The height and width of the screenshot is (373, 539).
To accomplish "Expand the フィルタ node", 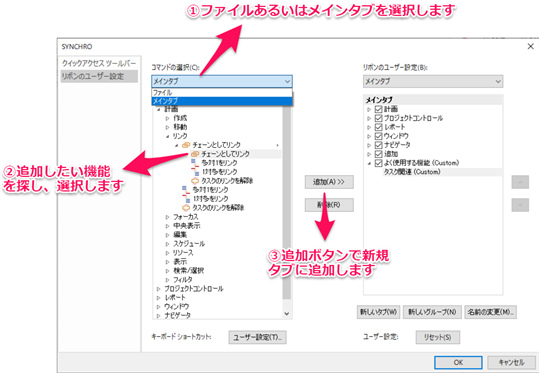I will pos(167,280).
